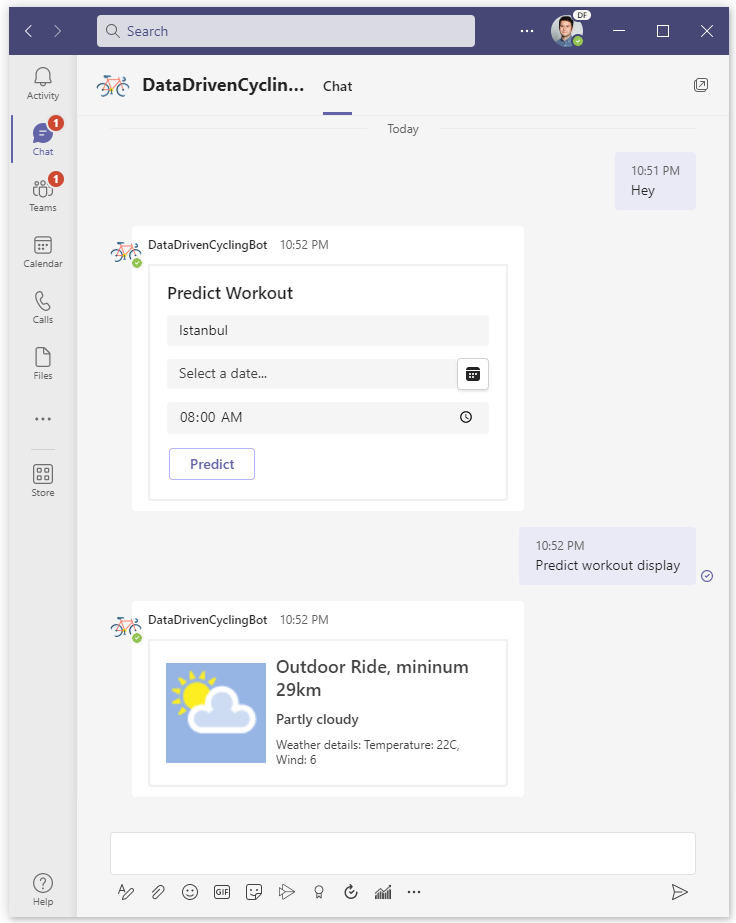Open the Teams section in sidebar
The width and height of the screenshot is (736, 923).
43,195
